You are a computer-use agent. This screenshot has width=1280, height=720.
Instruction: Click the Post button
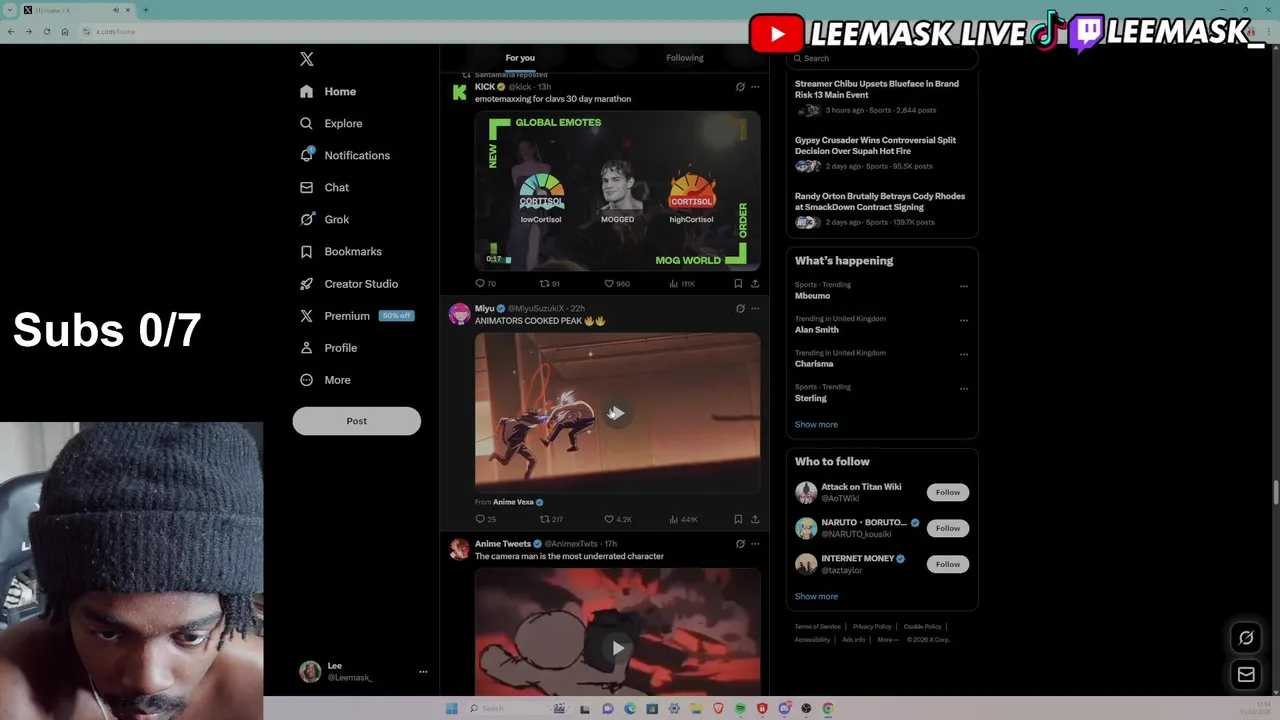tap(357, 421)
